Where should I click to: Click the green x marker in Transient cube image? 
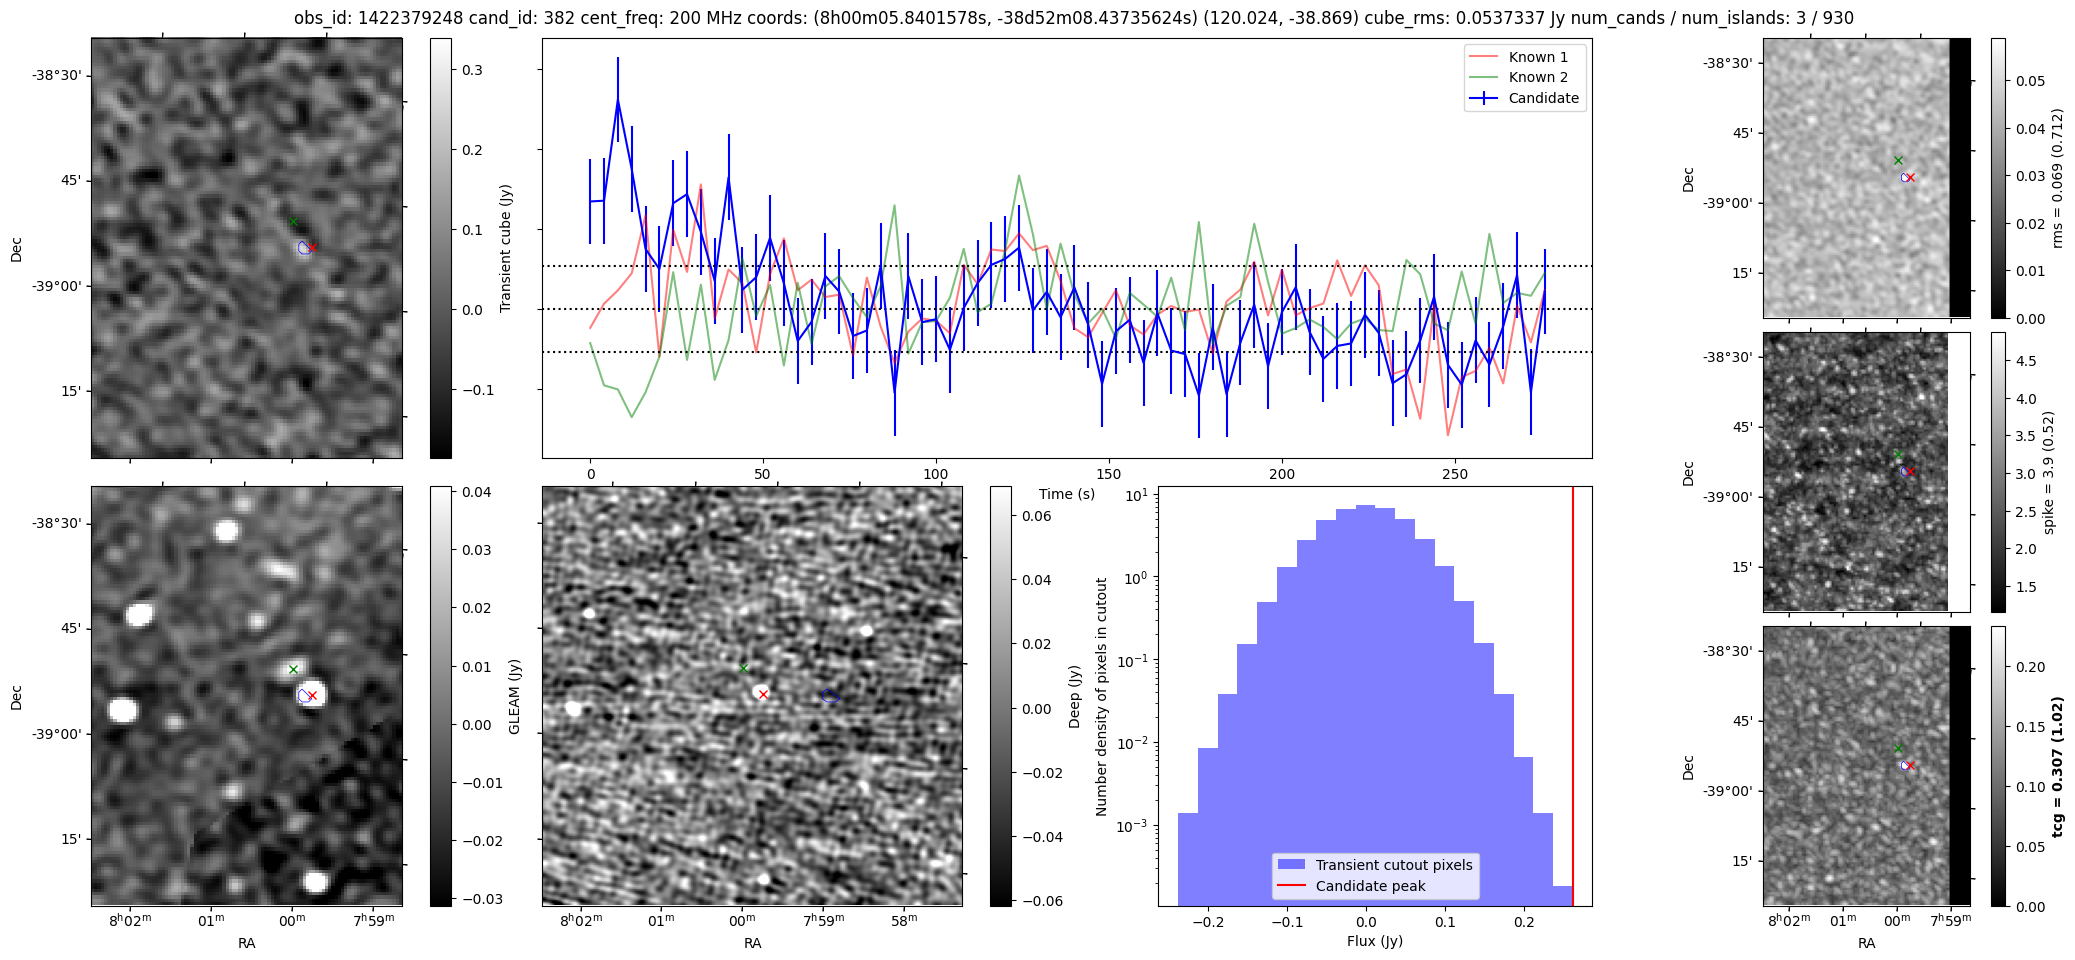[293, 222]
